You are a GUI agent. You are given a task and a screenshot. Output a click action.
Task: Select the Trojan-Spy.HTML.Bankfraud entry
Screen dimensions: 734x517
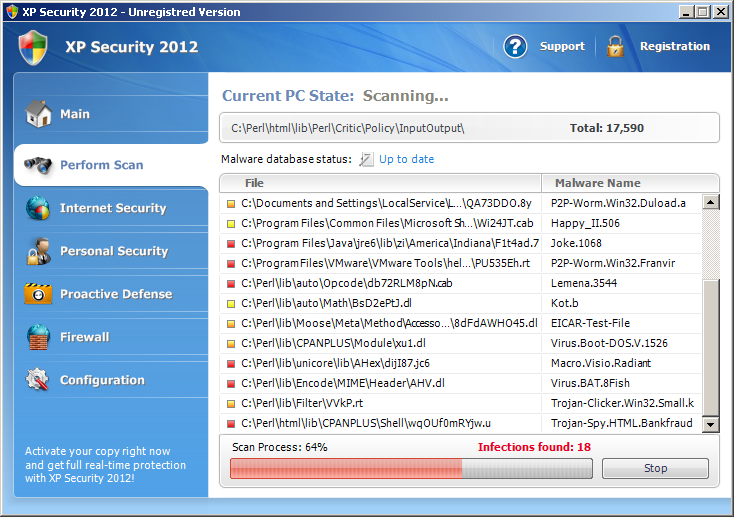tap(621, 423)
